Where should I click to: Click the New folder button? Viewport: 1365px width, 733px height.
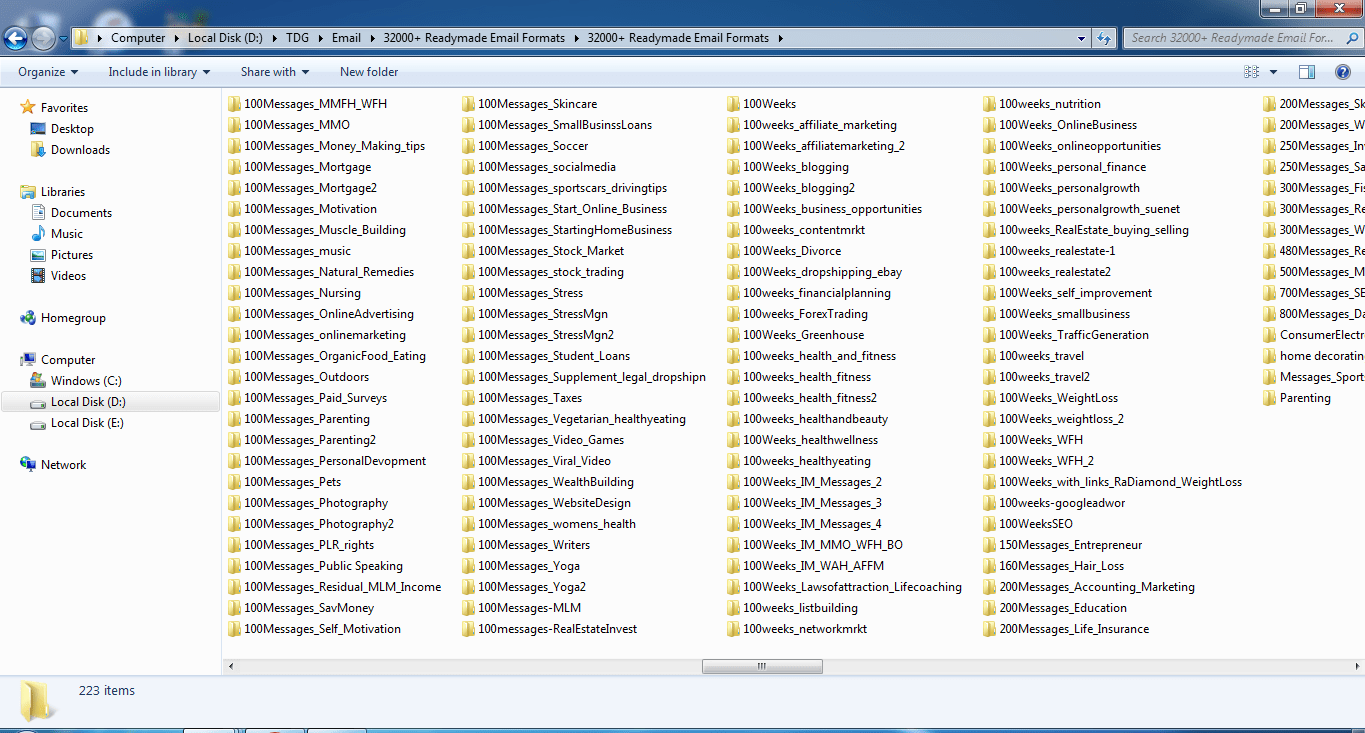(369, 72)
